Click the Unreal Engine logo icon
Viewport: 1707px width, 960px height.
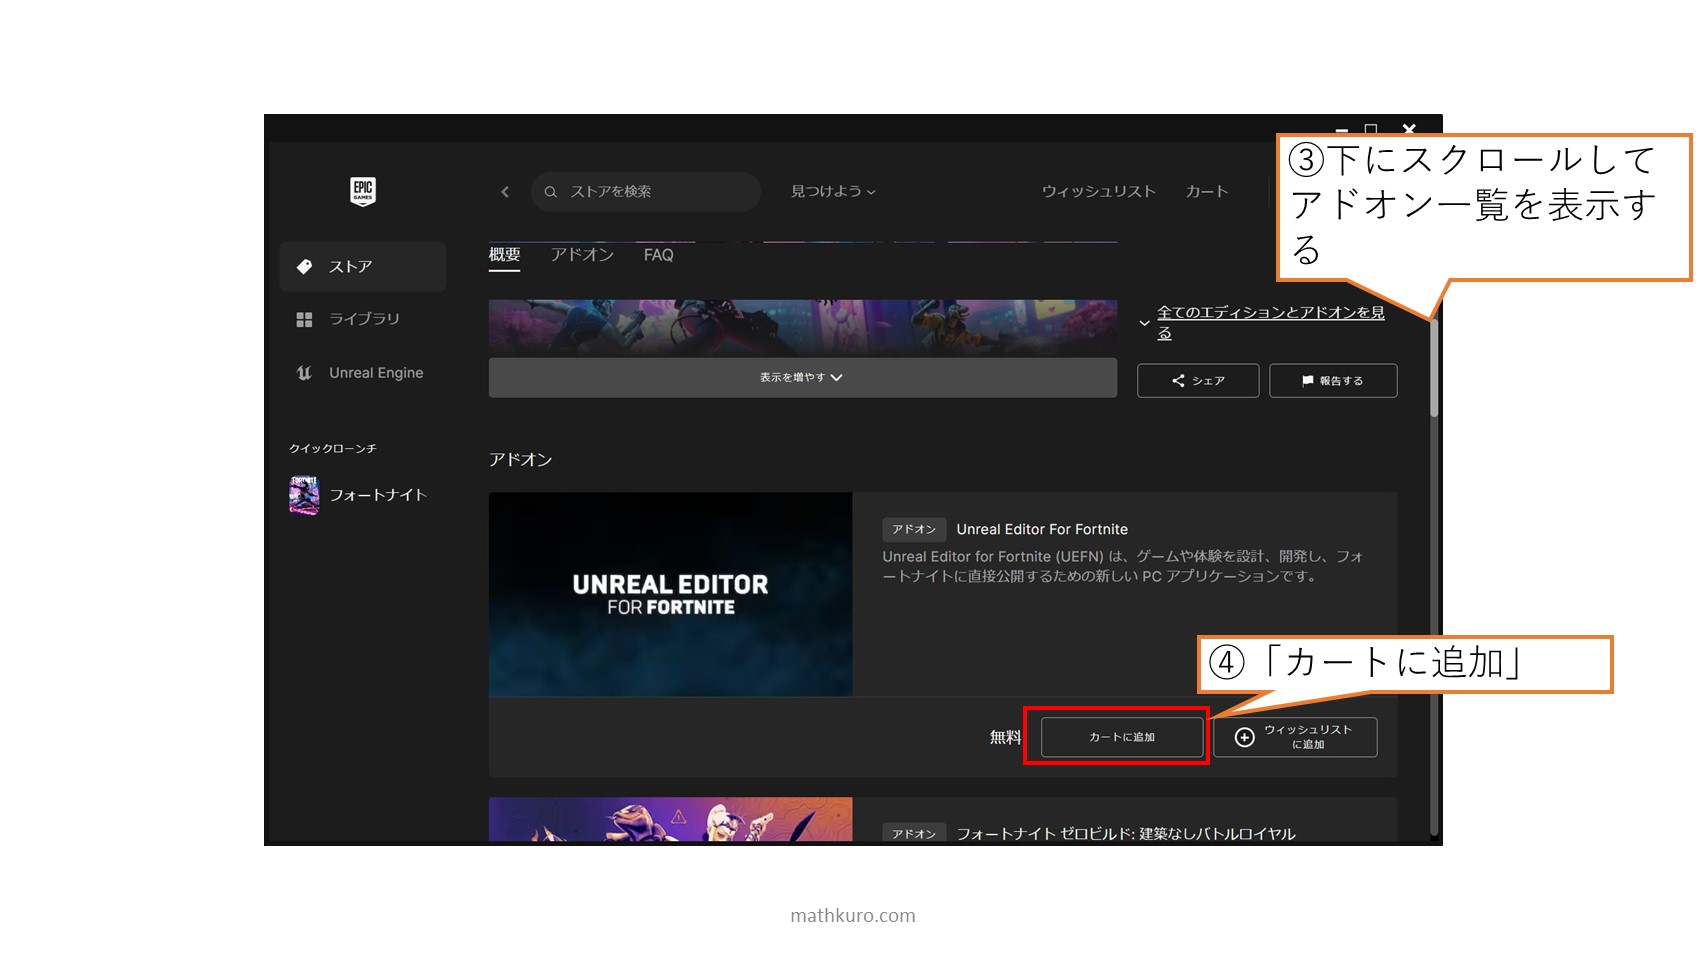[305, 373]
